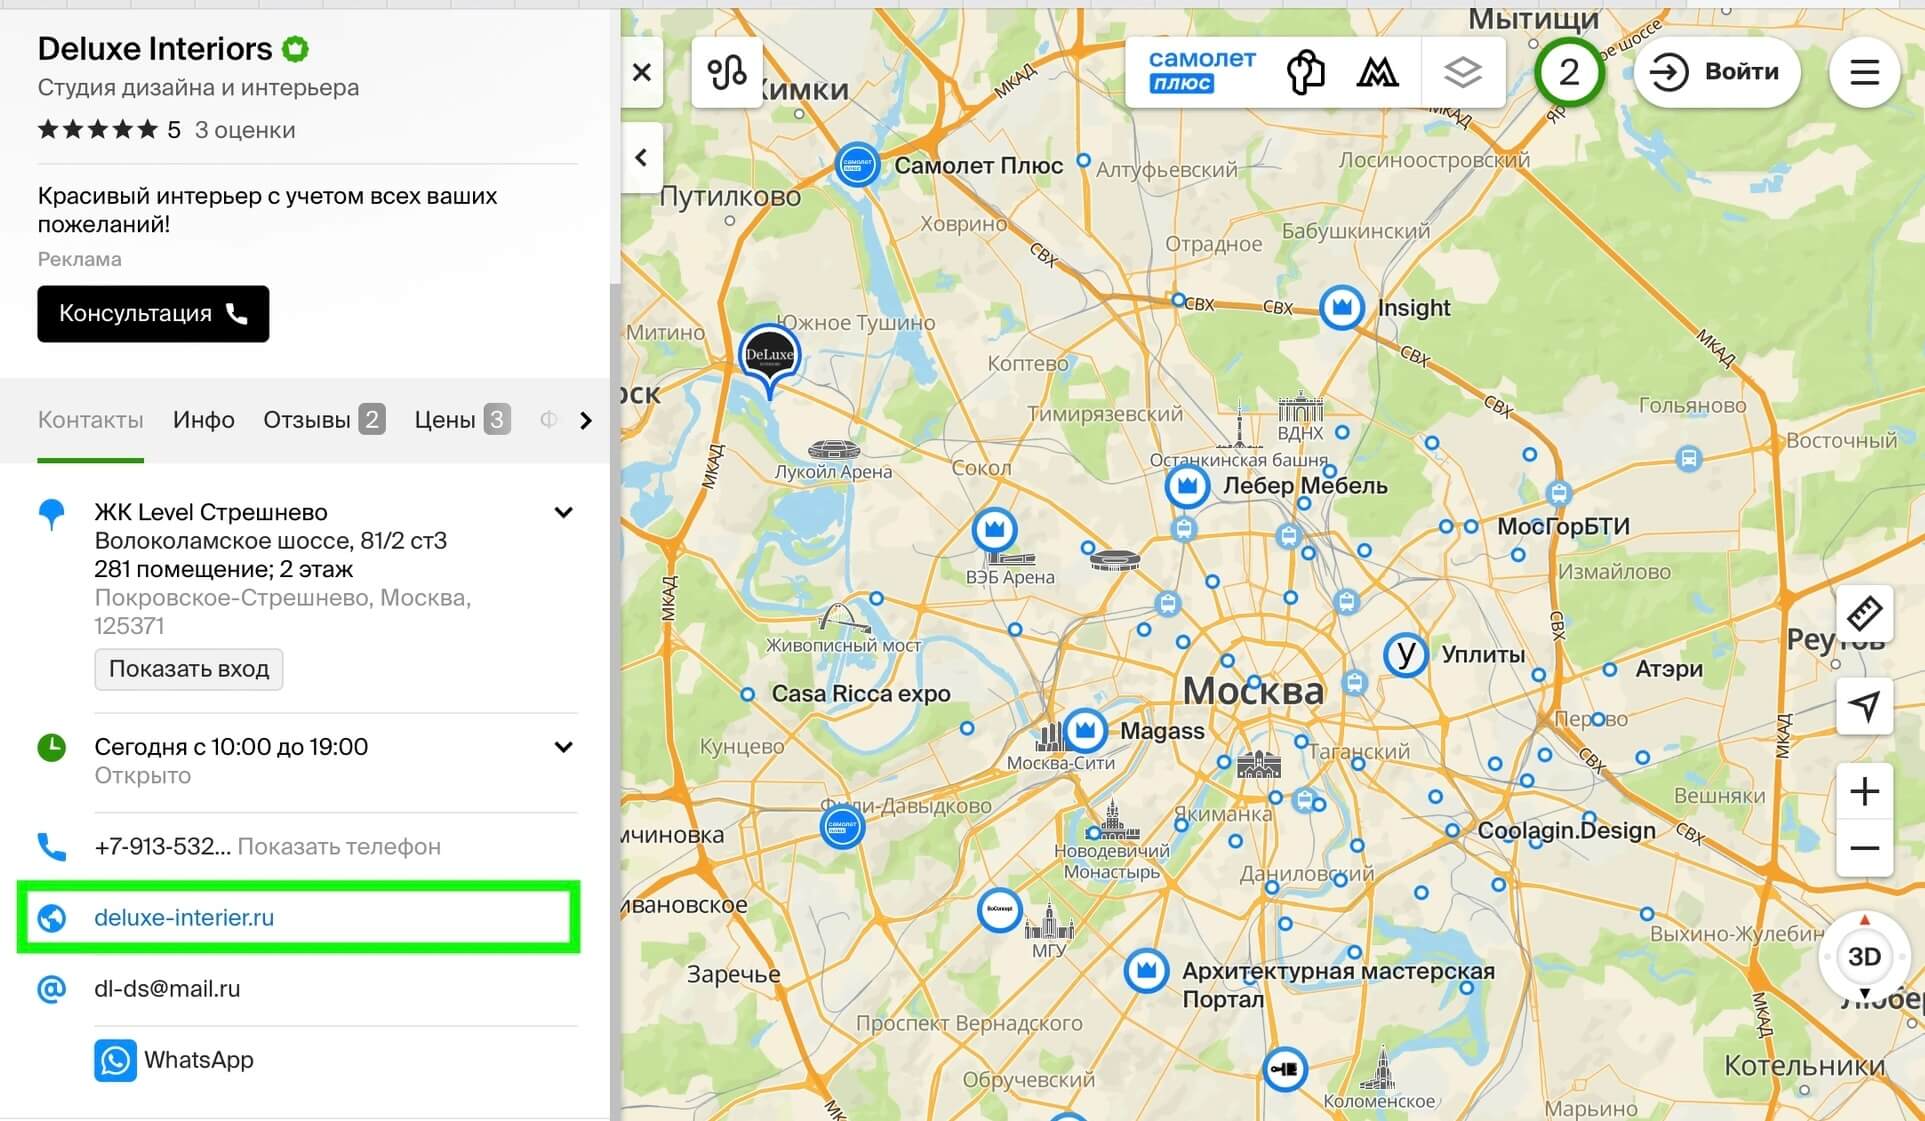The height and width of the screenshot is (1121, 1925).
Task: Collapse the side panel with left chevron
Action: point(641,157)
